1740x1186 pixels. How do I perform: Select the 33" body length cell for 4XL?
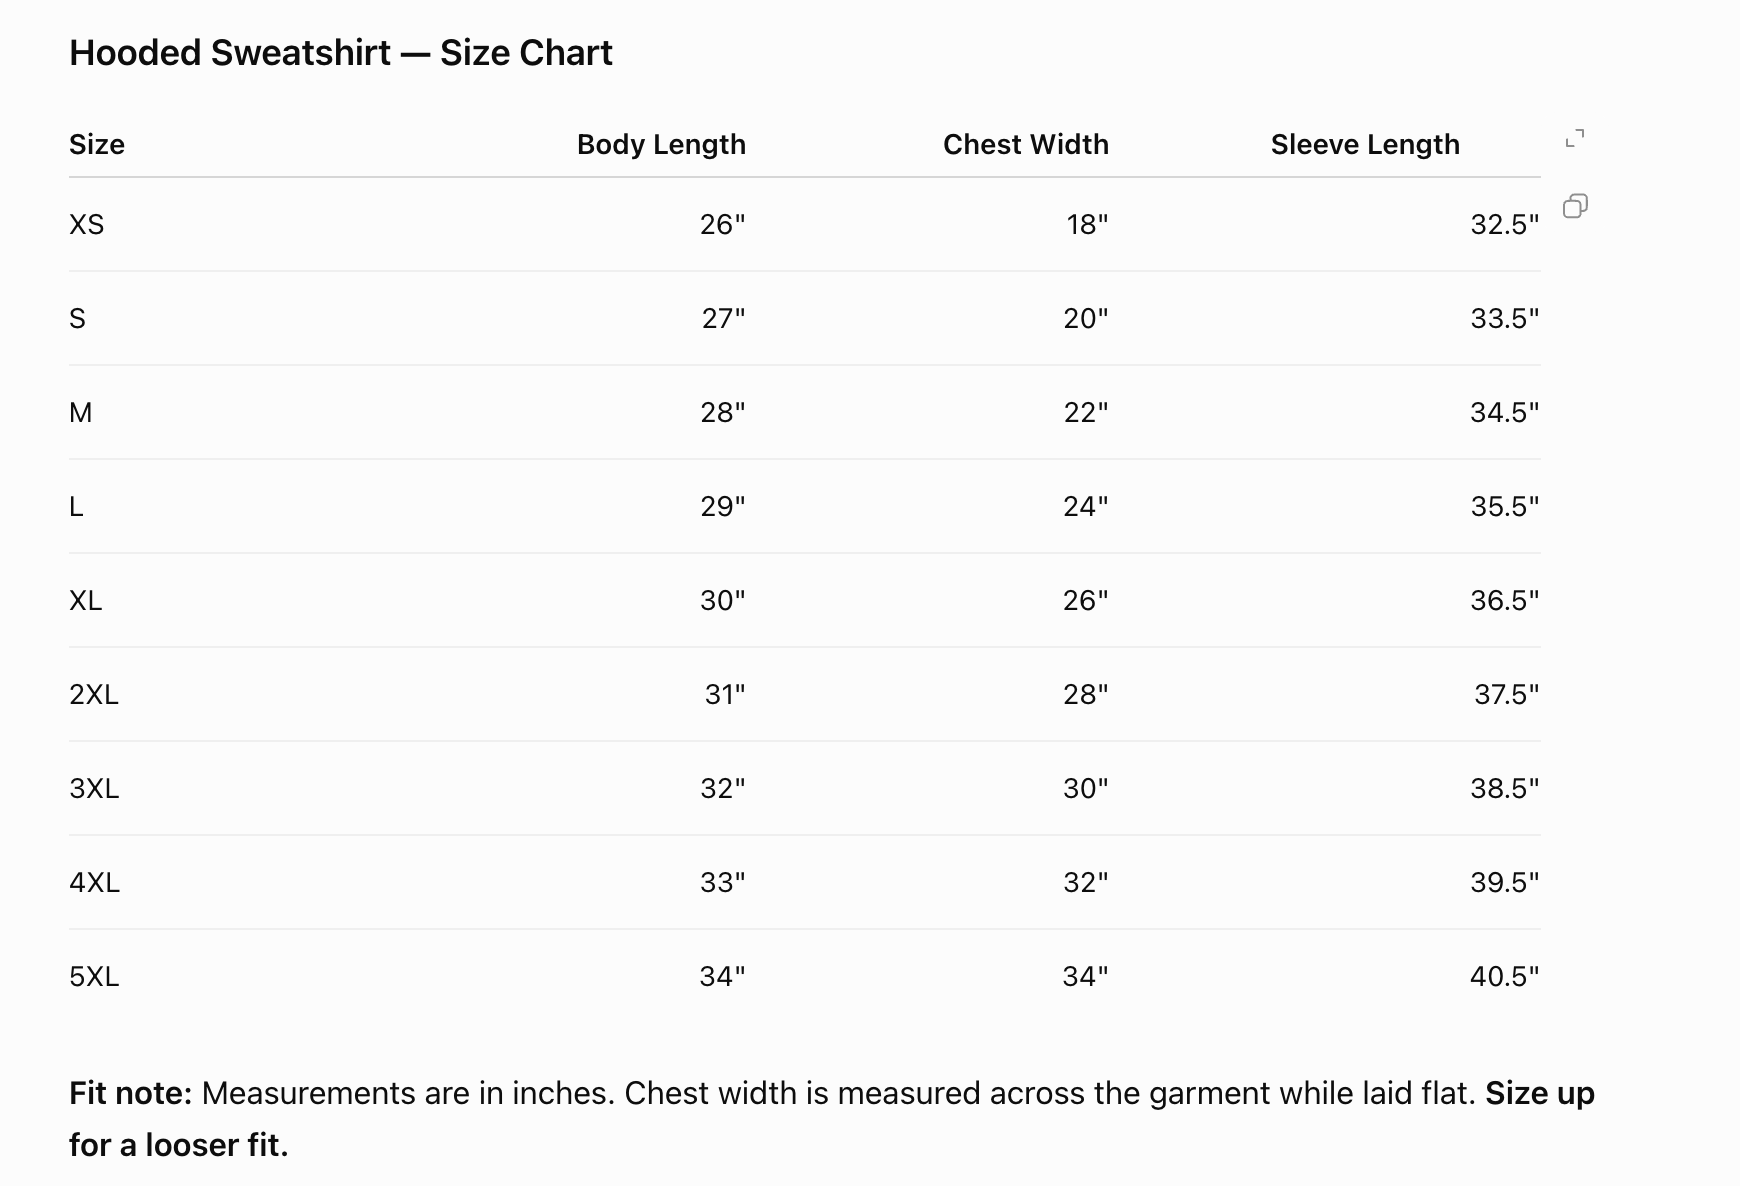pyautogui.click(x=723, y=883)
